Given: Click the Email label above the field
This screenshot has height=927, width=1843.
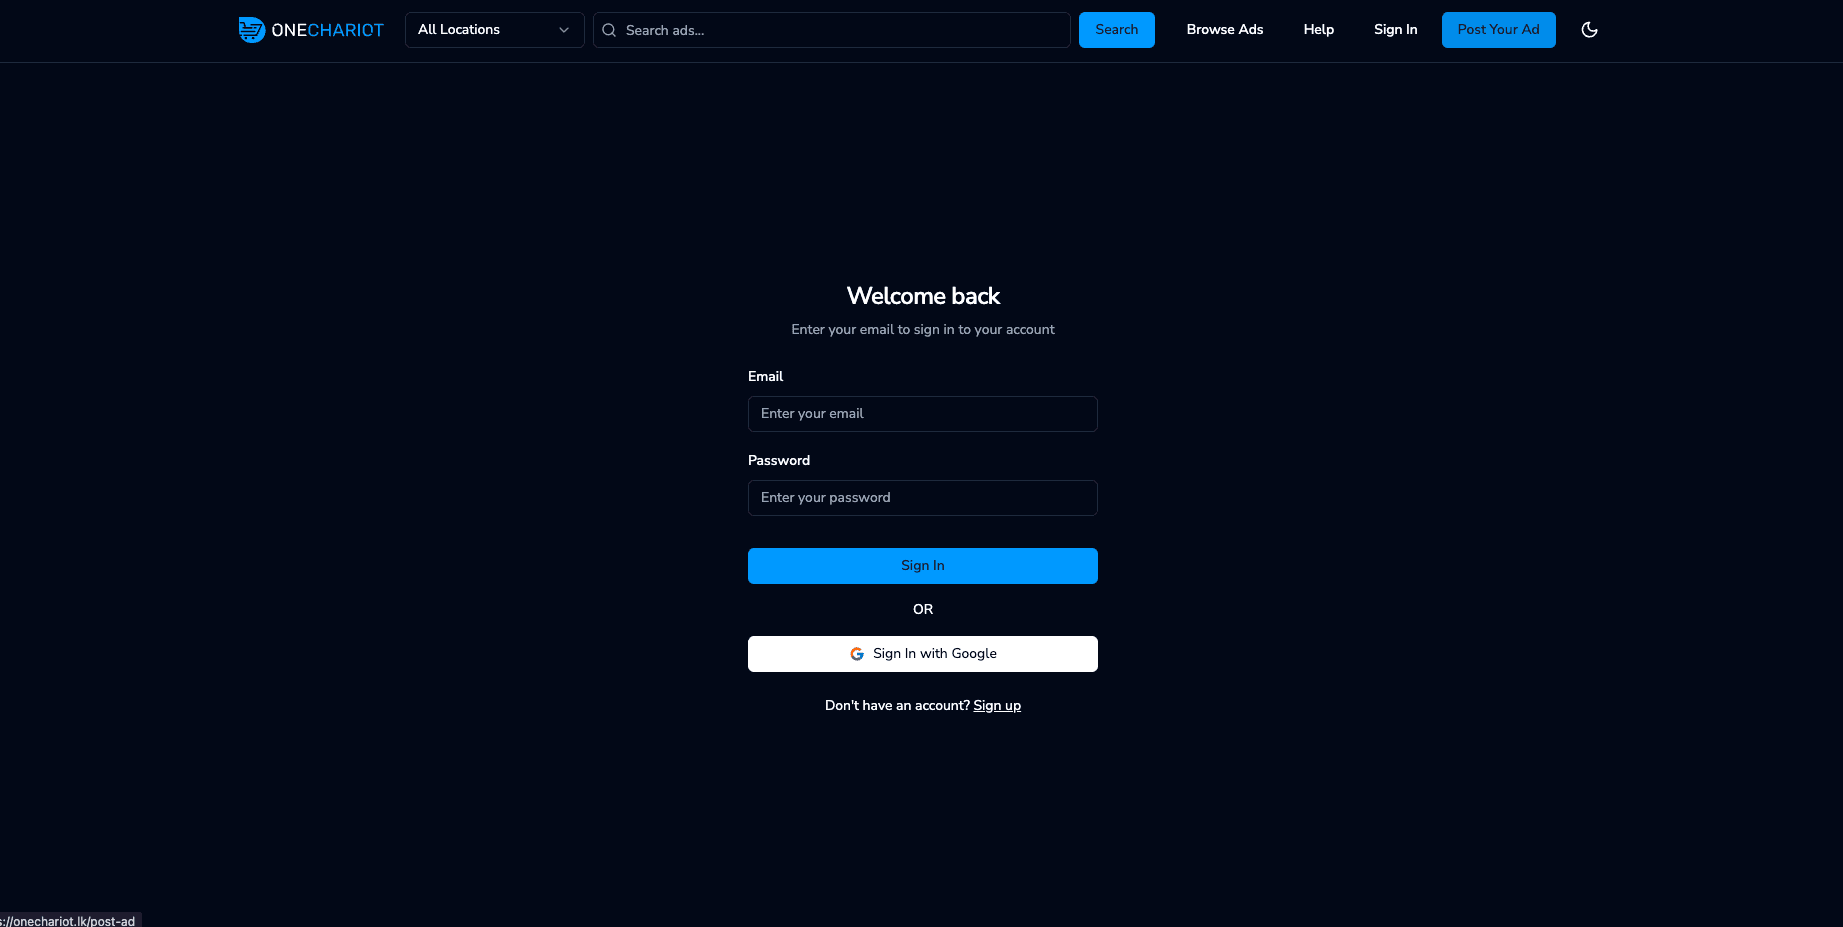Looking at the screenshot, I should (765, 376).
